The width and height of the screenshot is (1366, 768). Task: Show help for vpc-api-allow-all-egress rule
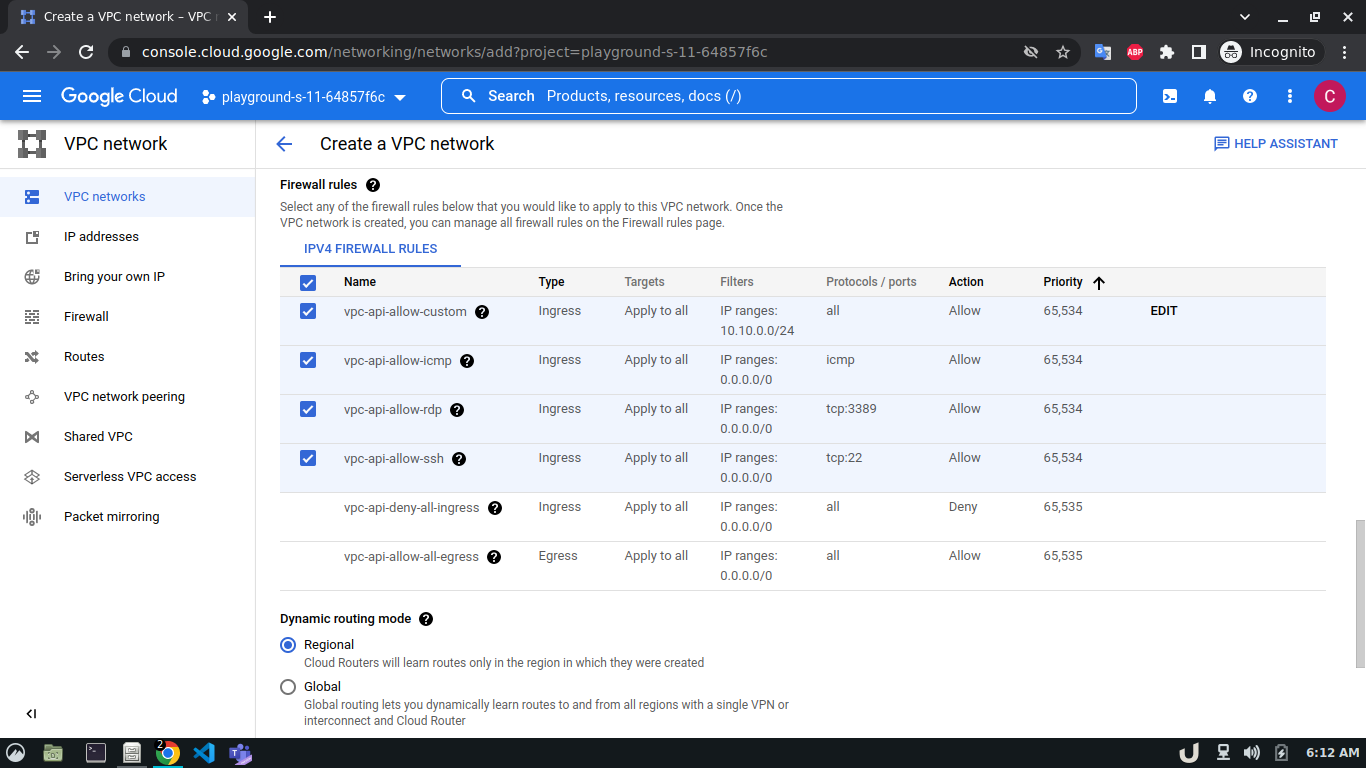[x=494, y=557]
